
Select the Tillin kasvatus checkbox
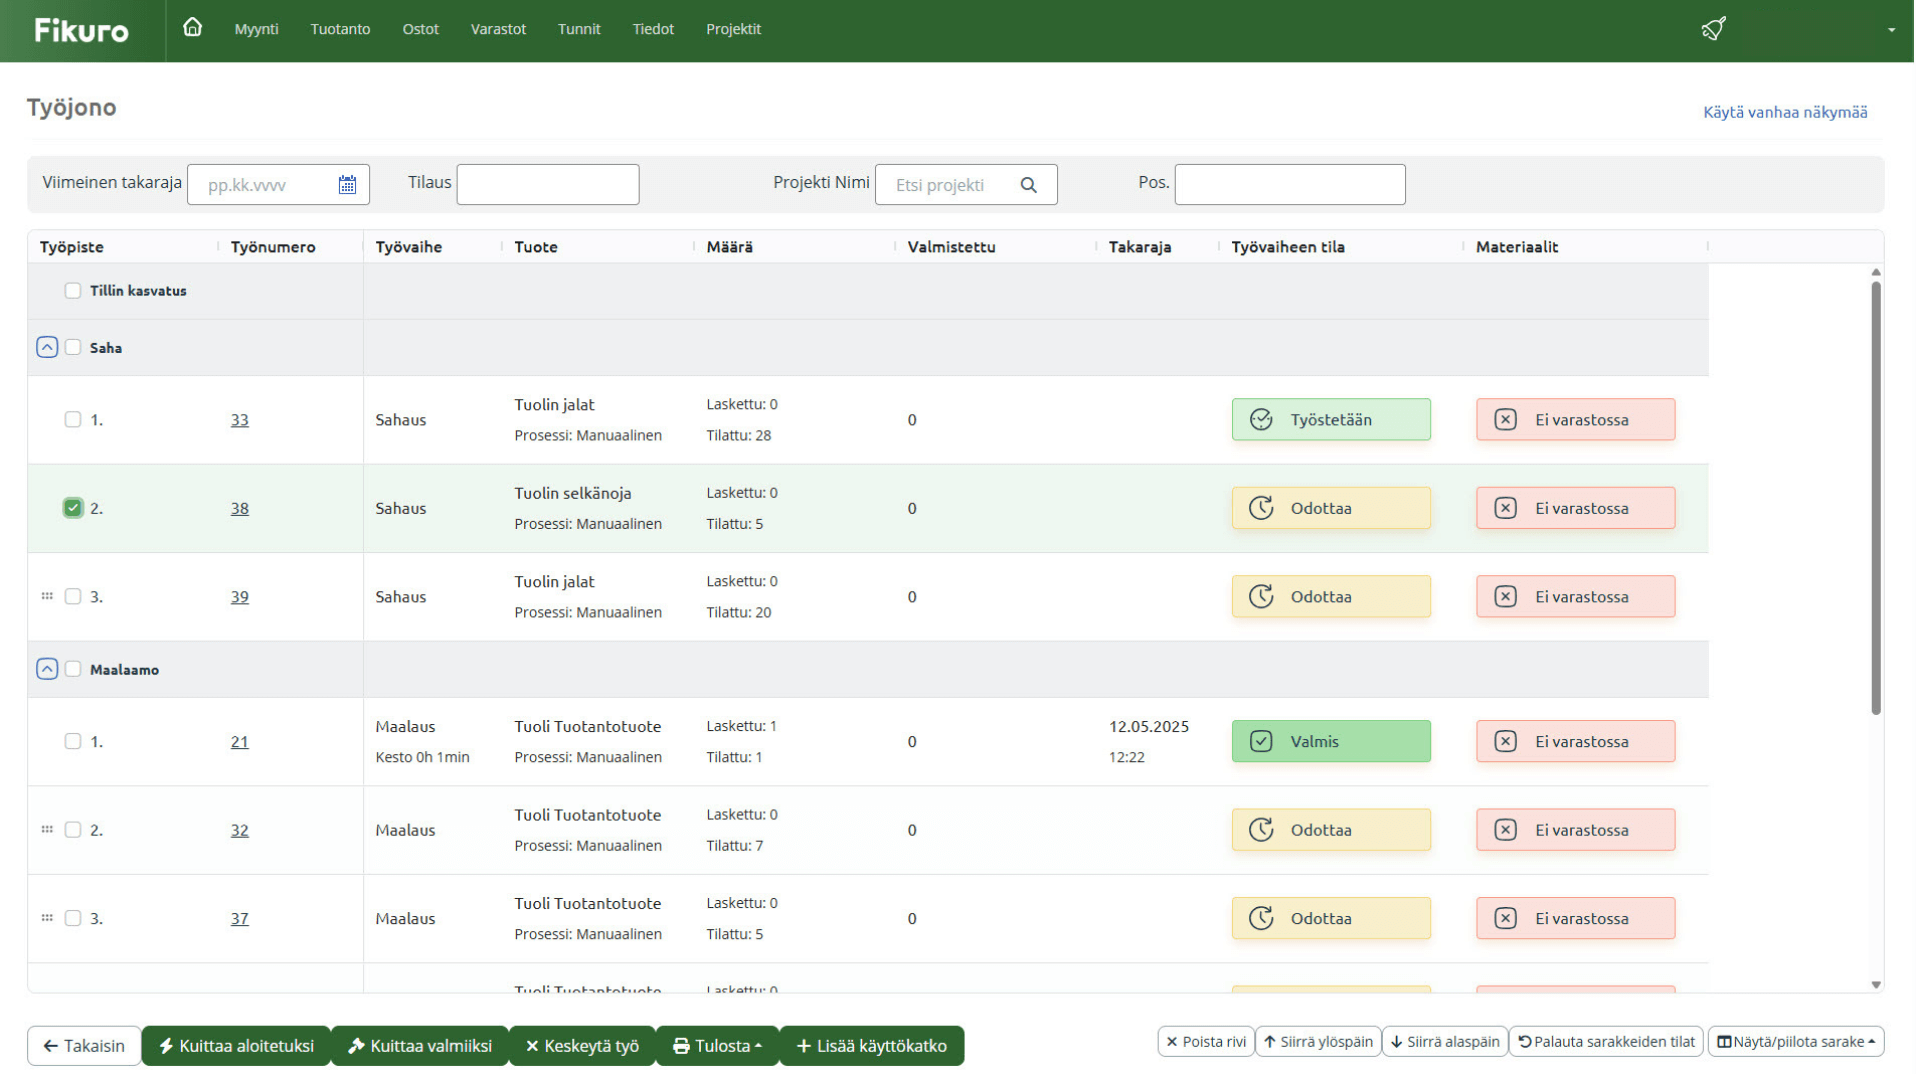click(73, 291)
